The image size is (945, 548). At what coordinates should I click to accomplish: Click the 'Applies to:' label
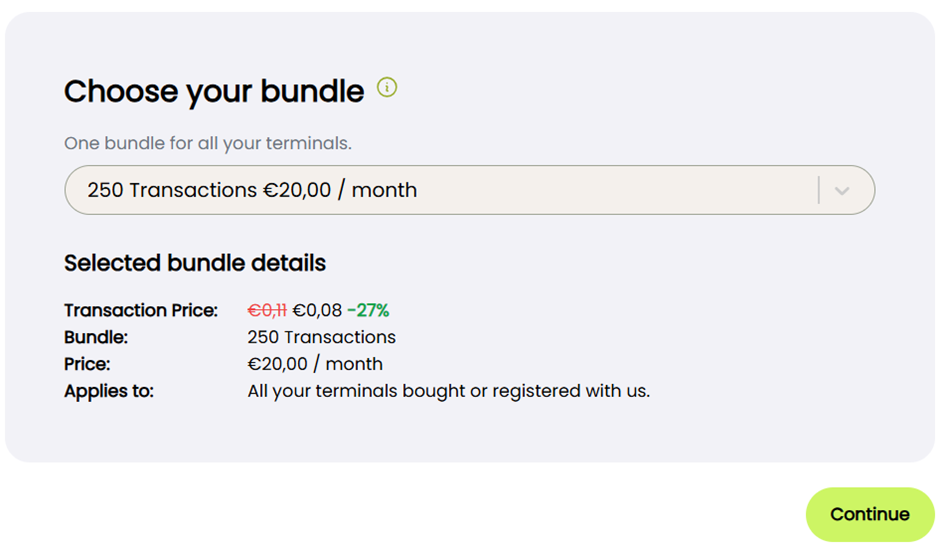(109, 391)
